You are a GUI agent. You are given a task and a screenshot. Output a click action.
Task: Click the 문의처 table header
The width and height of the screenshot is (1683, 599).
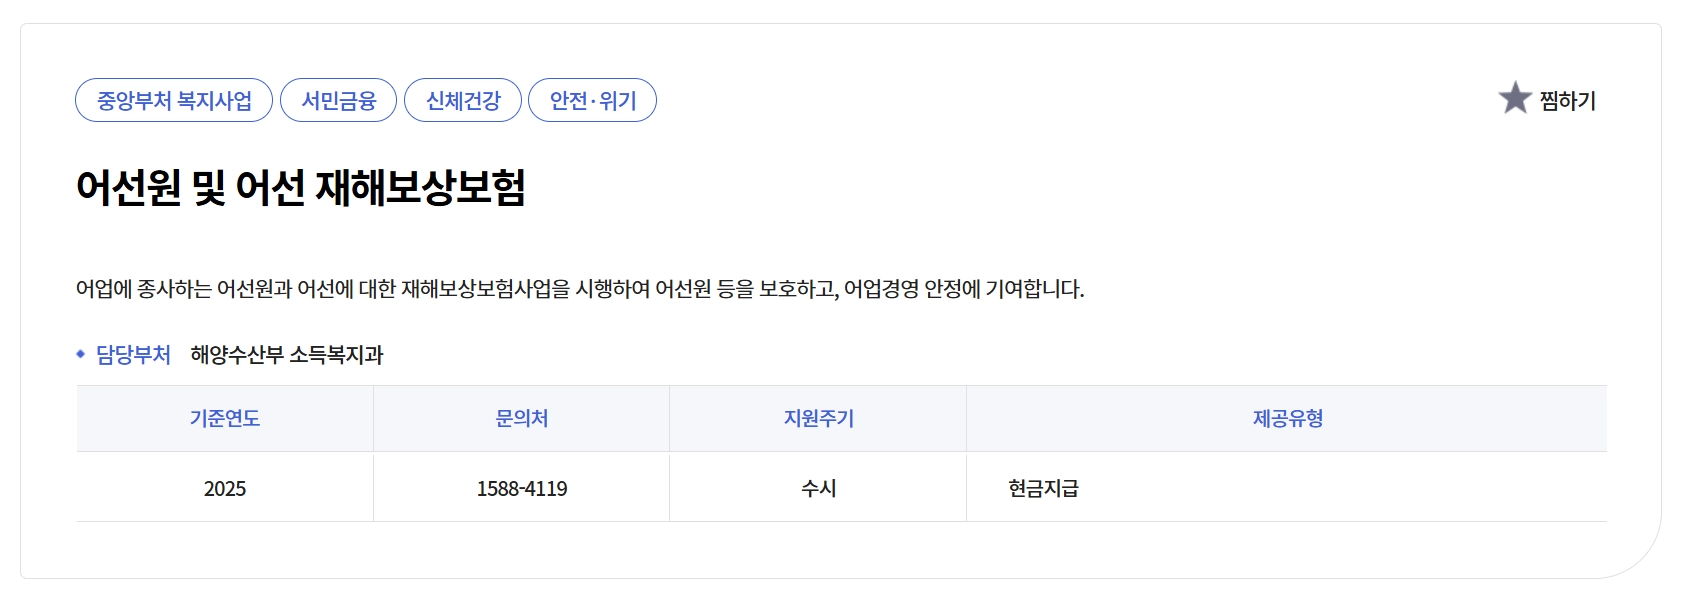[x=521, y=418]
